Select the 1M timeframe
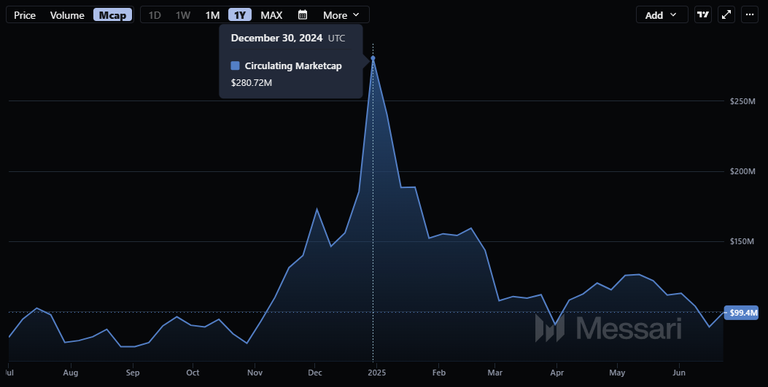768x387 pixels. coord(213,15)
